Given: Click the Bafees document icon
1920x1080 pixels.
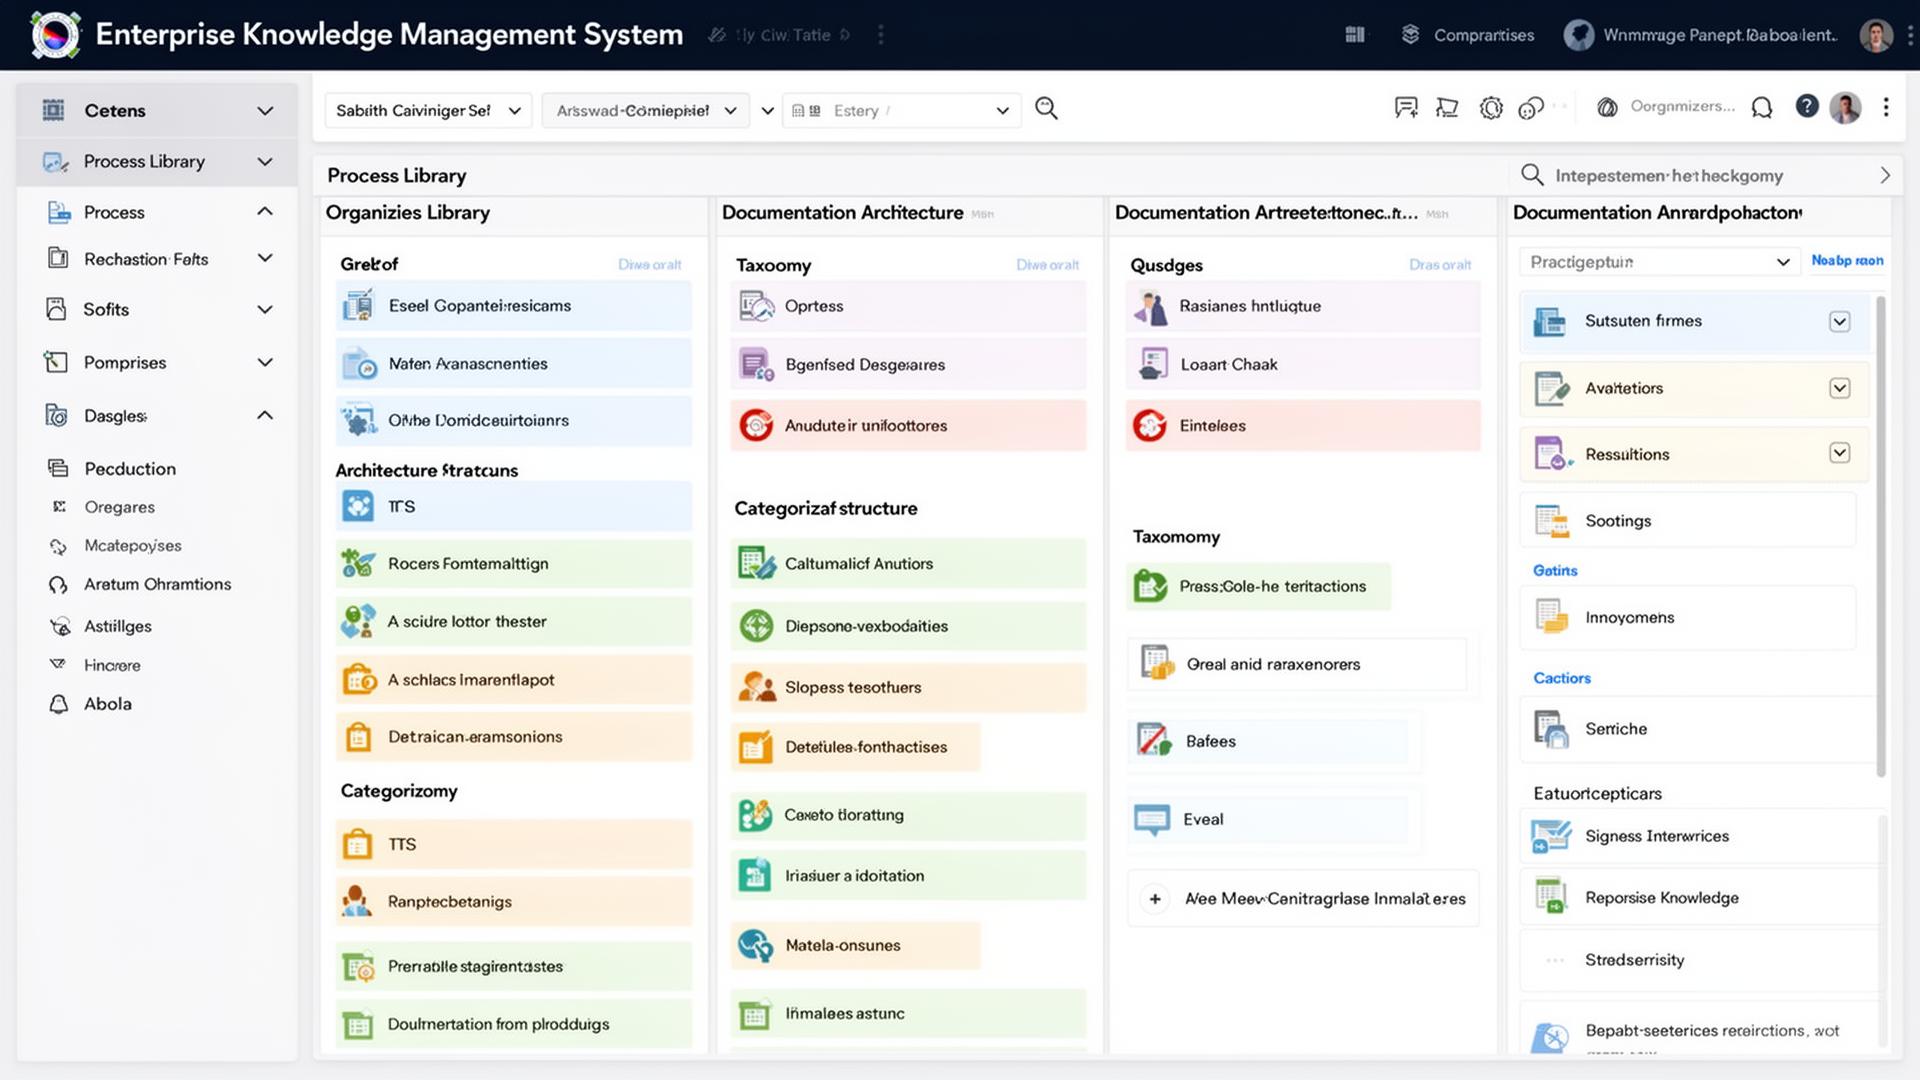Looking at the screenshot, I should 1154,741.
